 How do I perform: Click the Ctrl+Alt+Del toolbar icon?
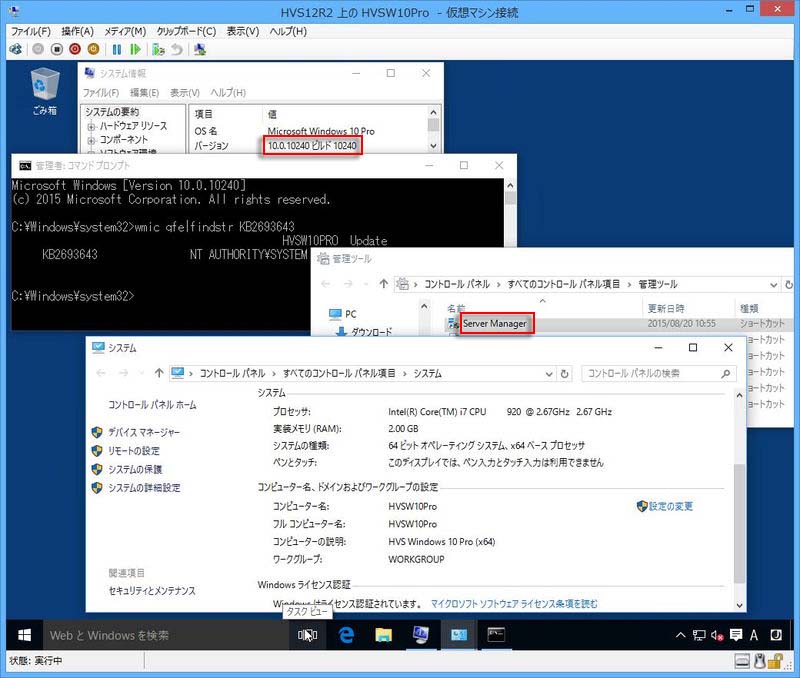tap(16, 49)
